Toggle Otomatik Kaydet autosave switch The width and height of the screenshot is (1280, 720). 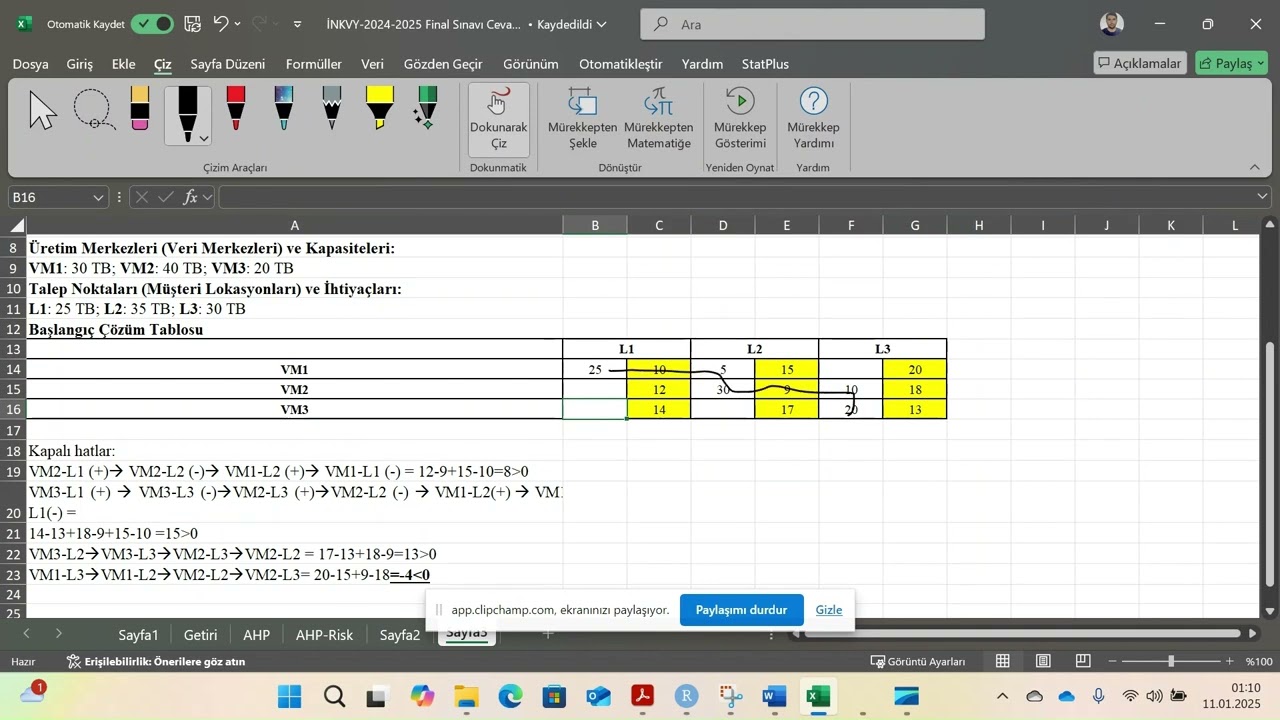click(x=152, y=24)
